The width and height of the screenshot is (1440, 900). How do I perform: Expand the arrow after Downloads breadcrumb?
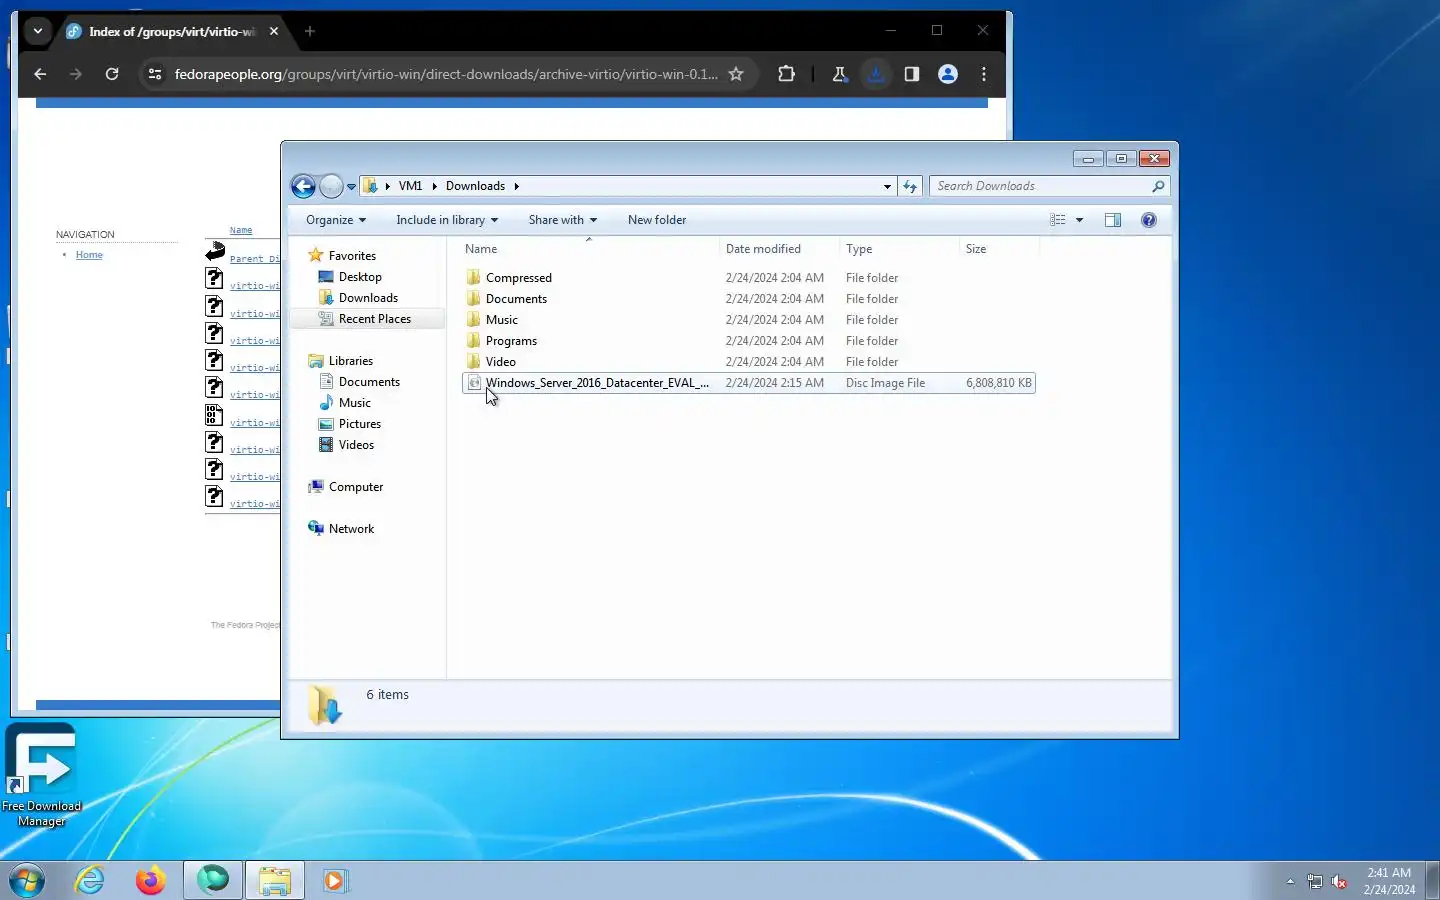tap(516, 186)
